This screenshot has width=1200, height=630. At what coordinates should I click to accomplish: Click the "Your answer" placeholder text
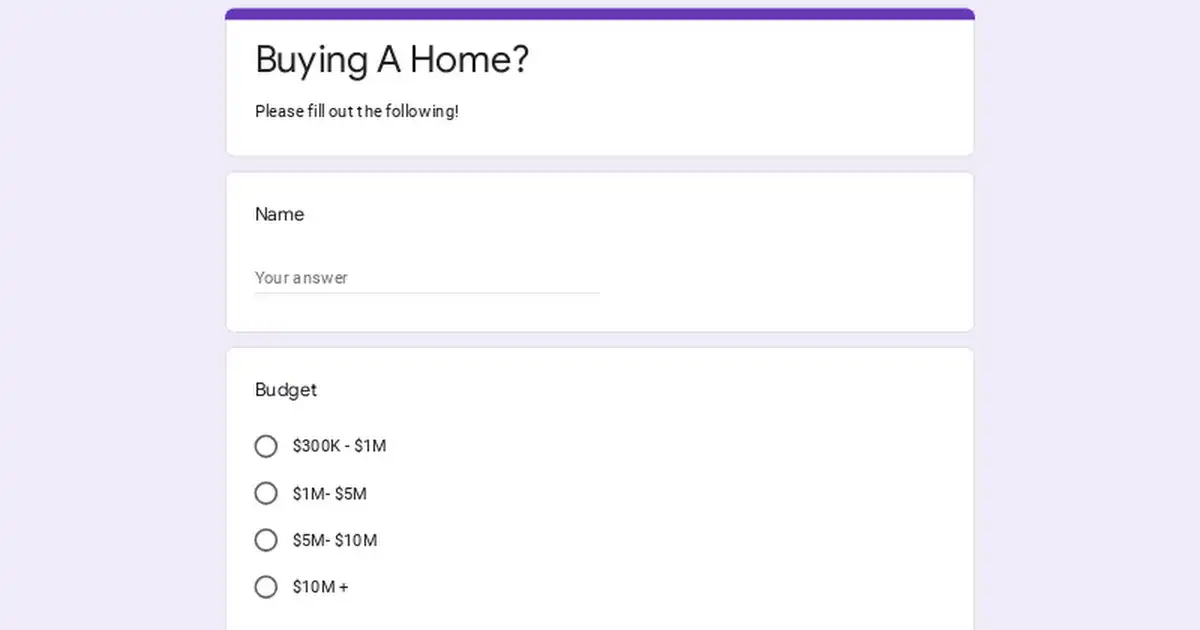(301, 278)
